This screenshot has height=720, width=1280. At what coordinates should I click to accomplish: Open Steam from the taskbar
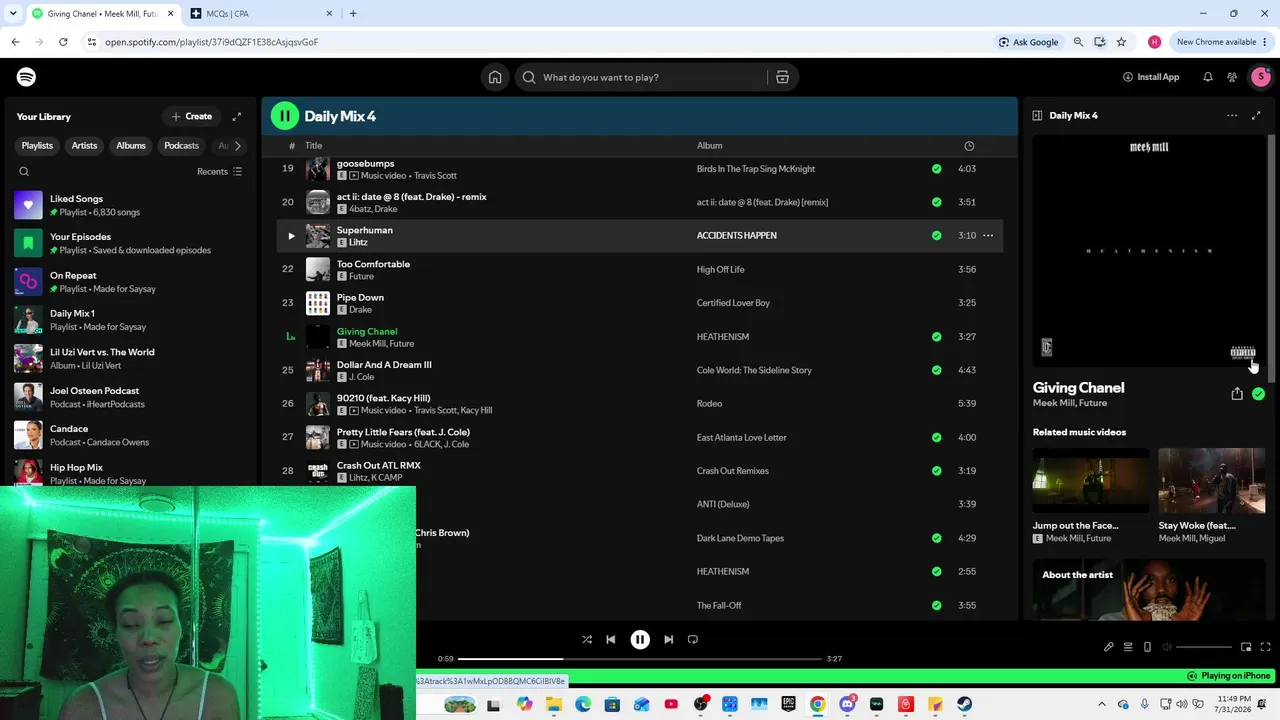tap(964, 705)
